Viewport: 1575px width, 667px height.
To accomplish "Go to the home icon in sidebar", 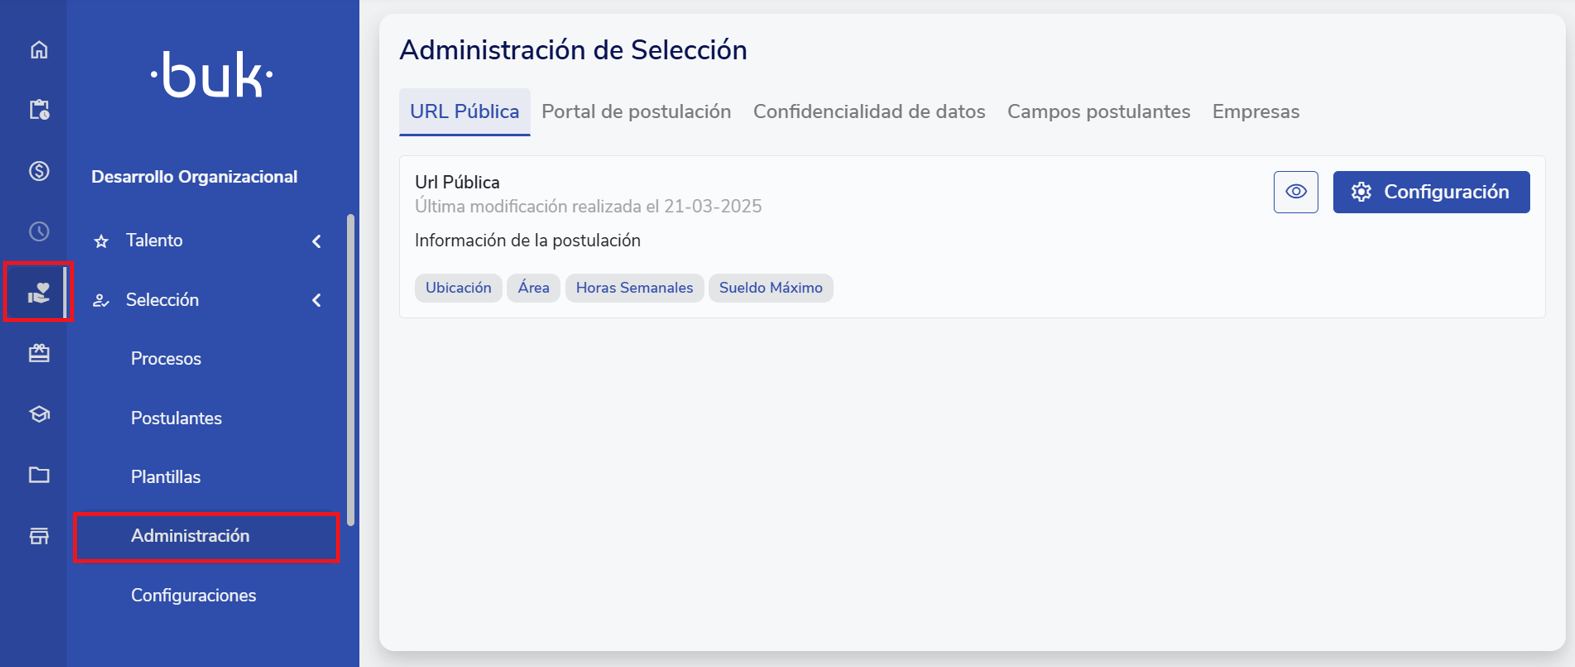I will [39, 50].
